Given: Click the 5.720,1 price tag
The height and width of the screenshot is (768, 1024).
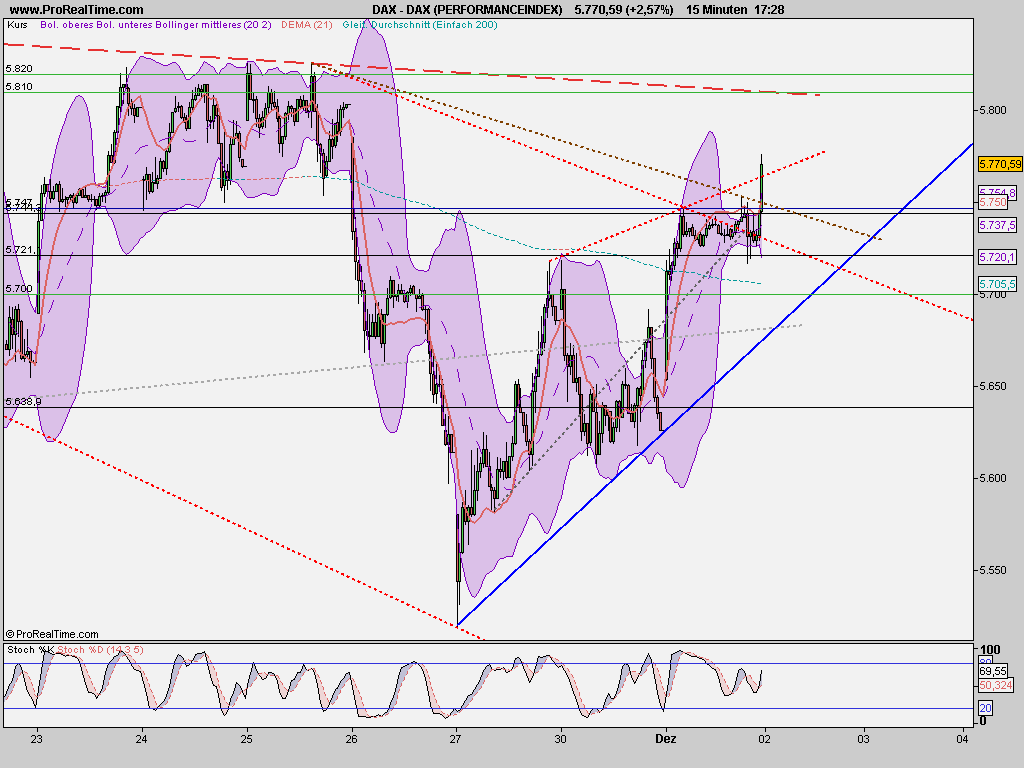Looking at the screenshot, I should [x=998, y=259].
